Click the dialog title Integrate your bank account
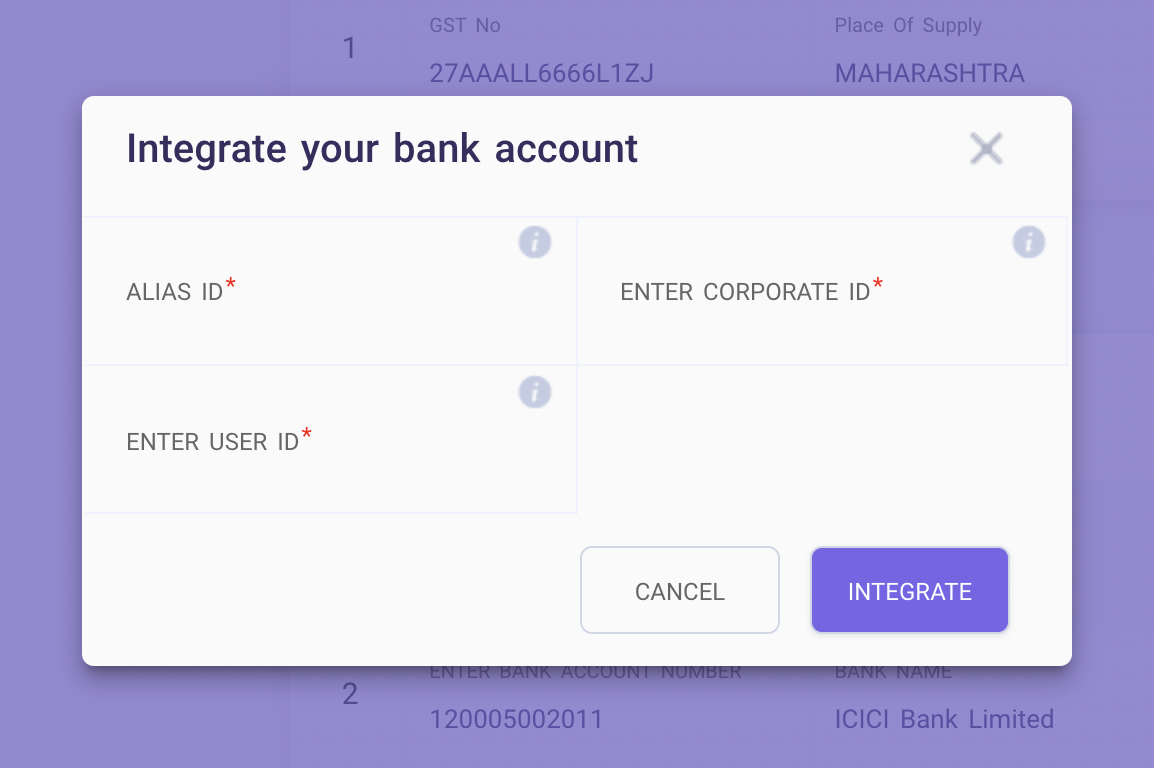 (x=382, y=148)
